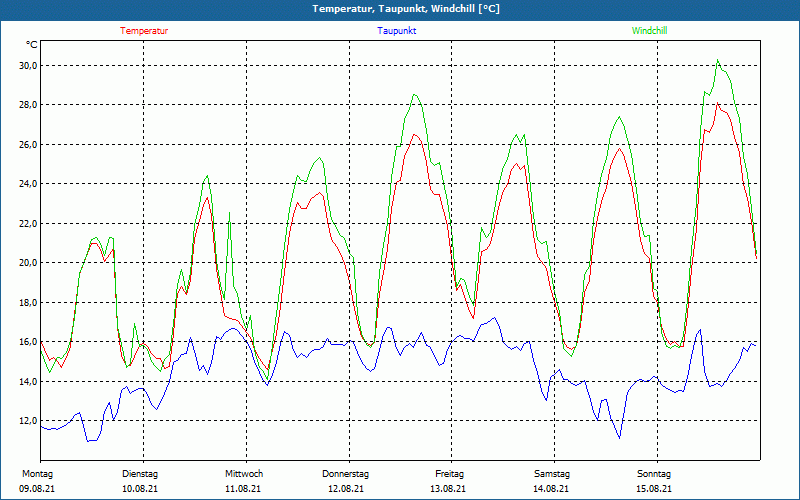Click the date 09.08.21
800x500 pixels.
click(37, 489)
